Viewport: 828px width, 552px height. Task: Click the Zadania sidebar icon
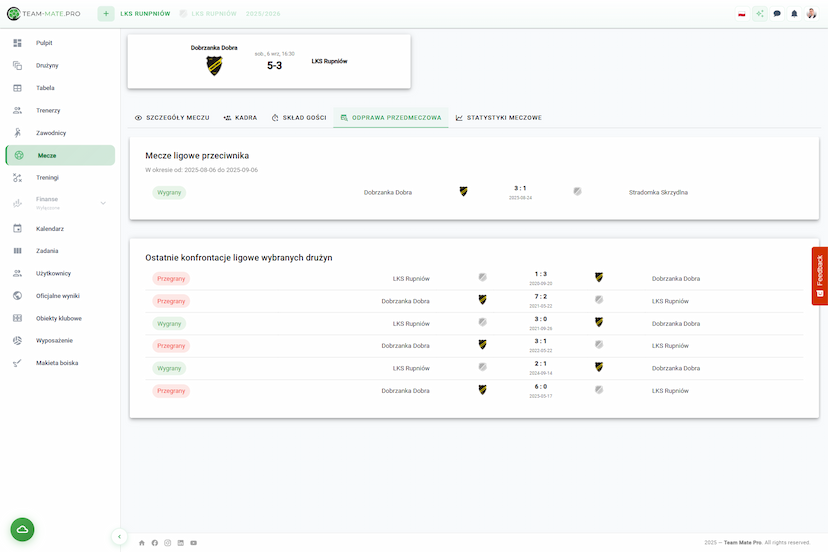click(17, 251)
